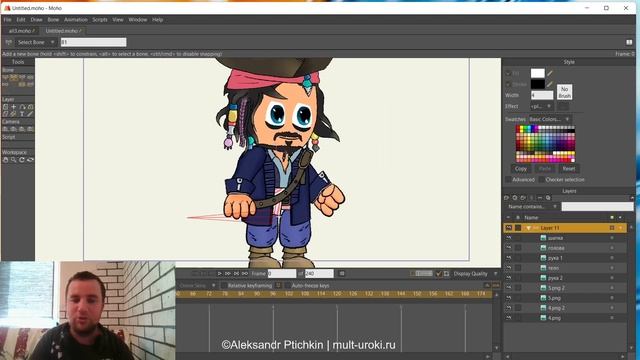
Task: Select the Eyedropper layer tool
Action: point(30,114)
